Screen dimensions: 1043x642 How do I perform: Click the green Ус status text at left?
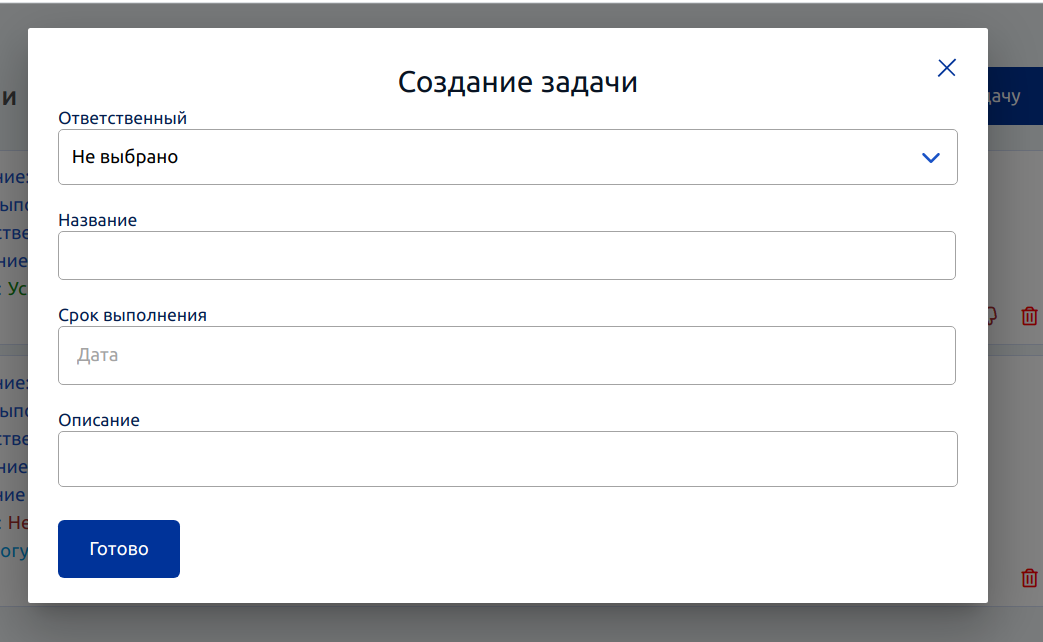coord(17,289)
